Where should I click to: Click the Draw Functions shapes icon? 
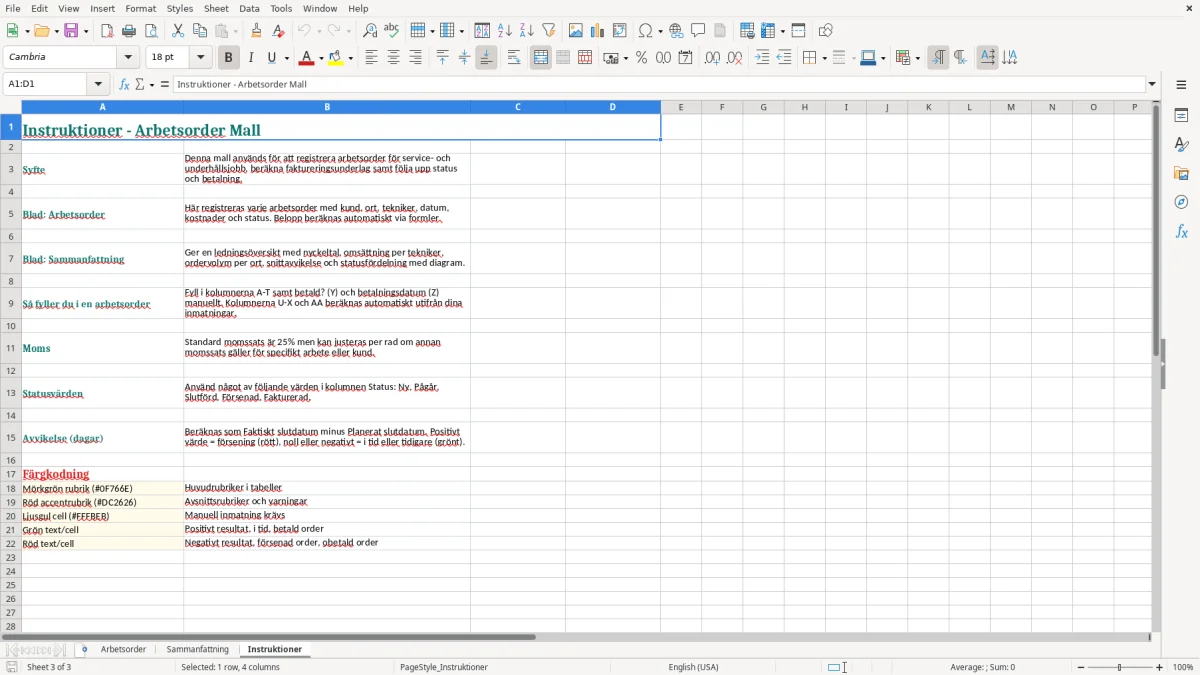tap(826, 31)
